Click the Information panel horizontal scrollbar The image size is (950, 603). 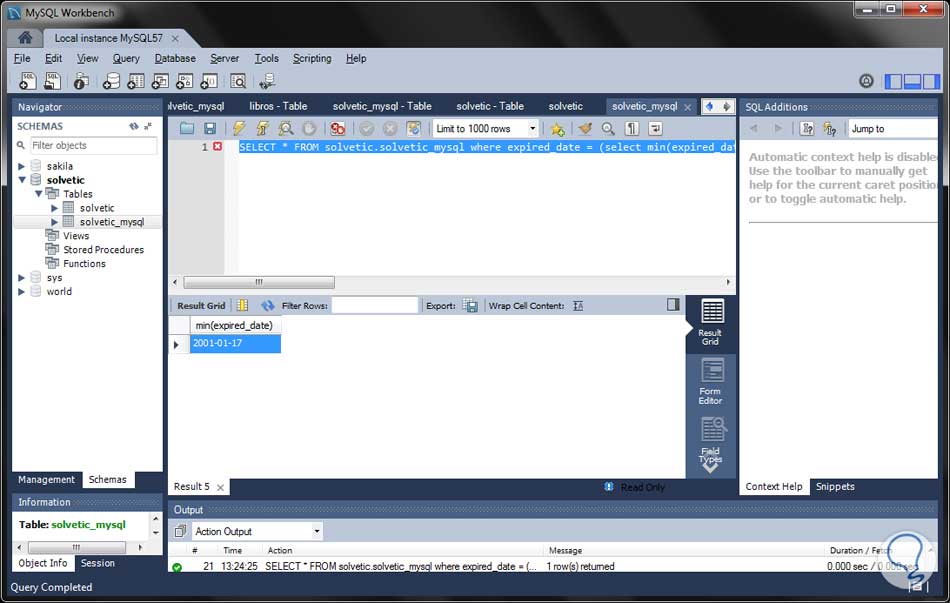(x=76, y=547)
